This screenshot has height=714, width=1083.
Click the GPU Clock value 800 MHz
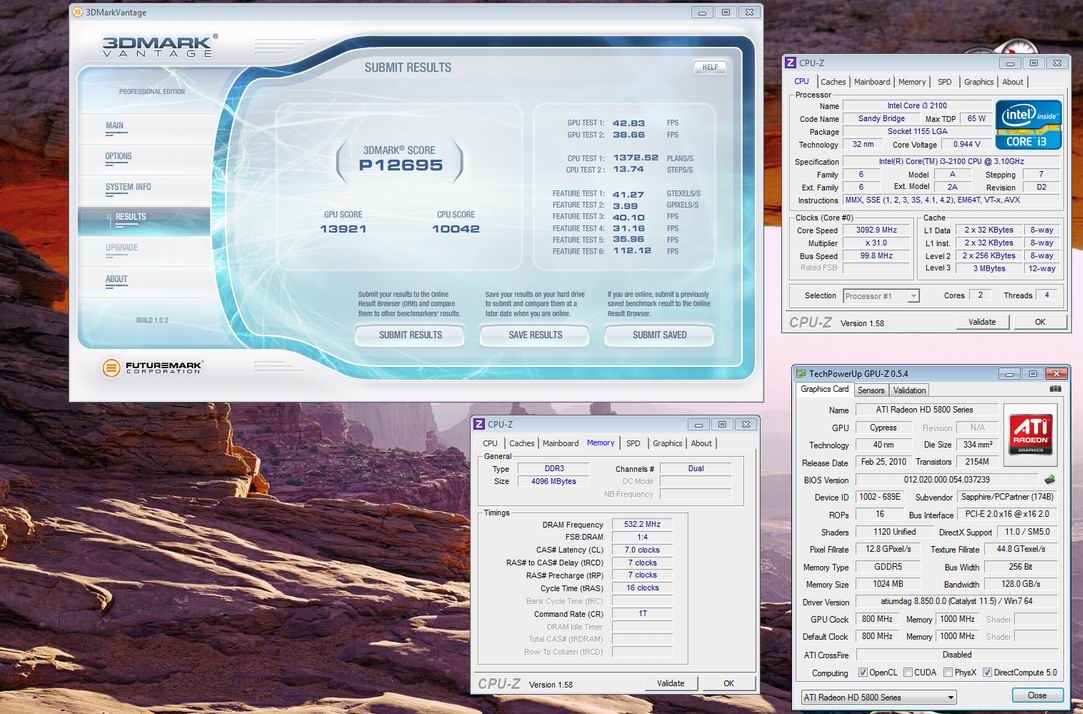[877, 619]
